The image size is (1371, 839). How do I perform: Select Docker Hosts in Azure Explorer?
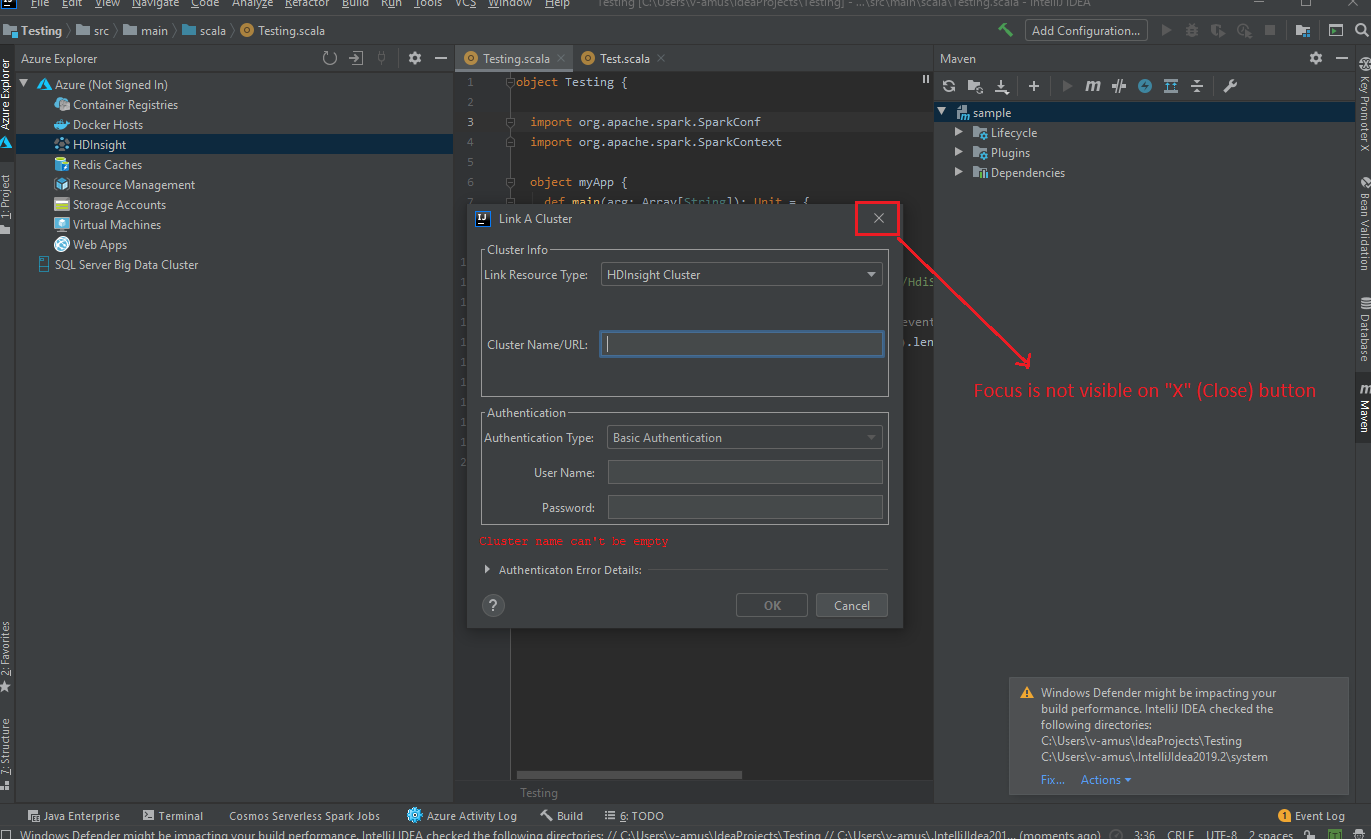click(107, 125)
